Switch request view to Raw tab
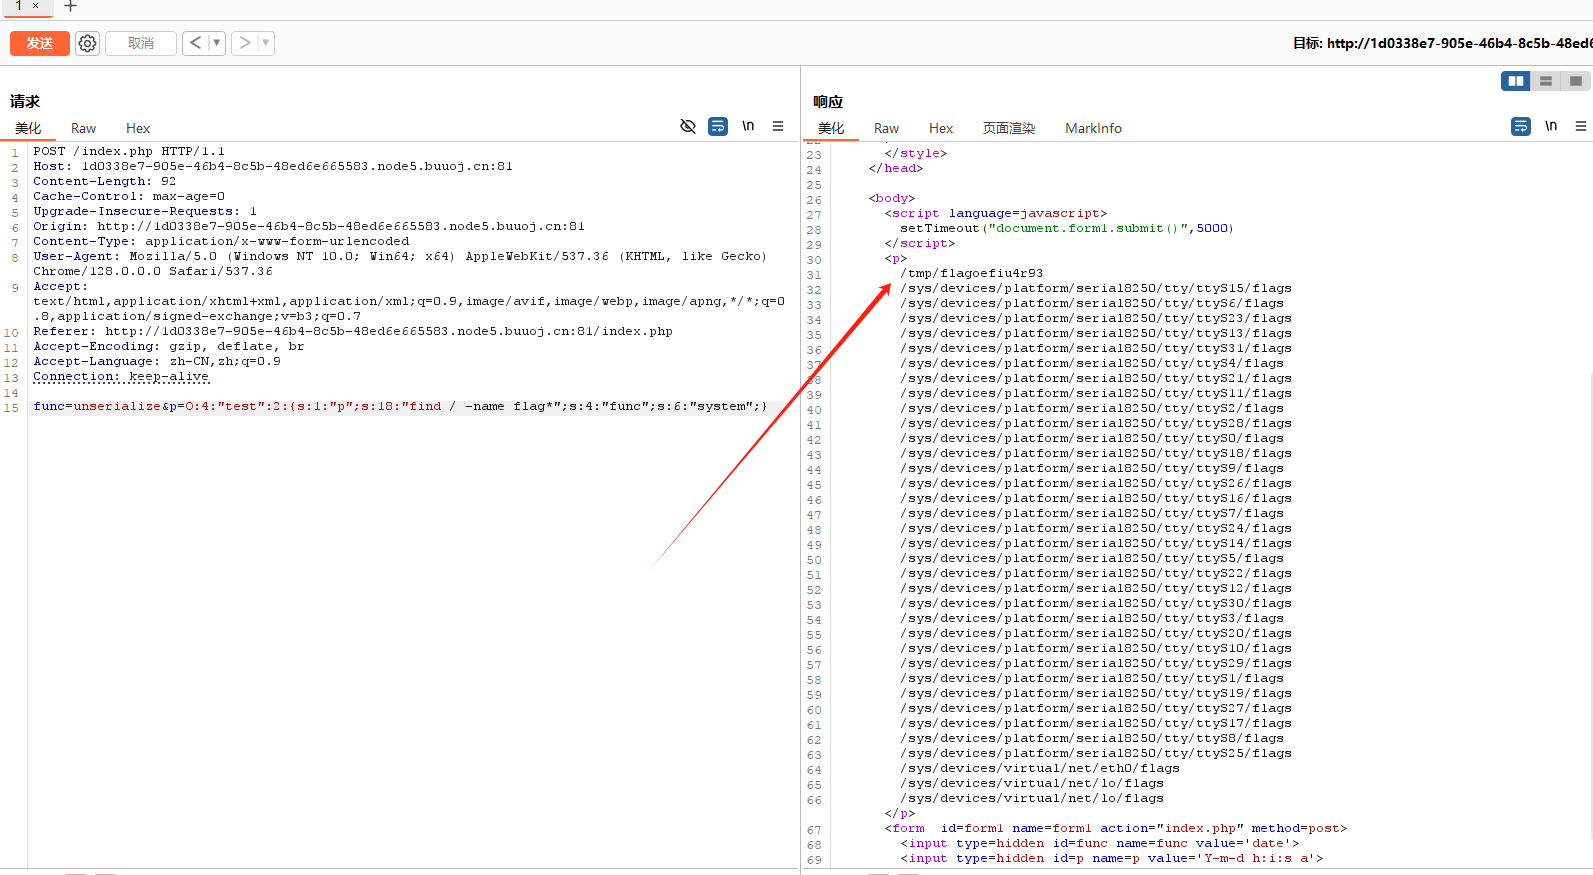This screenshot has width=1593, height=875. (83, 128)
